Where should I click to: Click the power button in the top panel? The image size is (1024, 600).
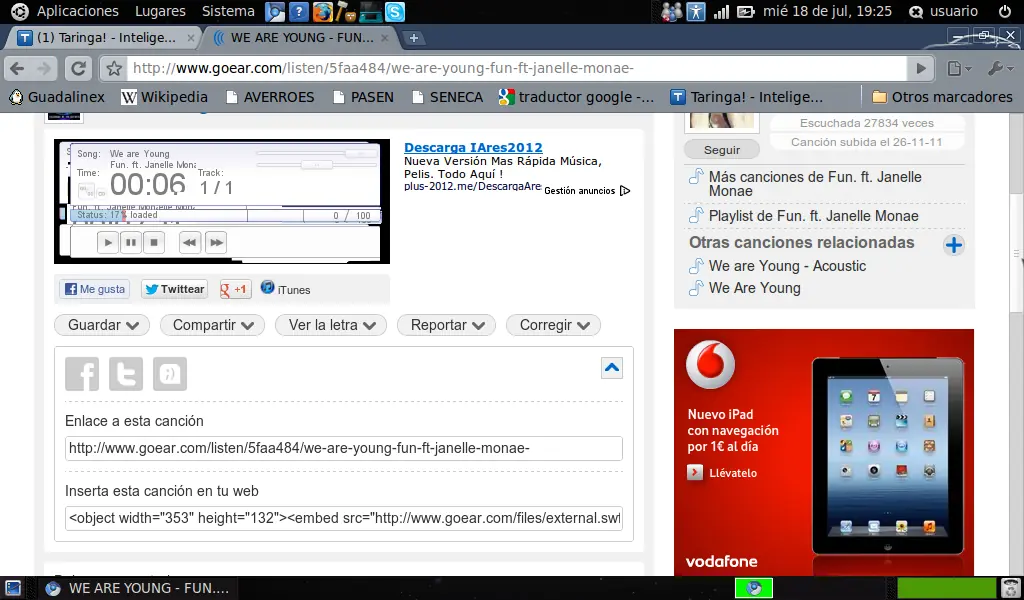1004,11
